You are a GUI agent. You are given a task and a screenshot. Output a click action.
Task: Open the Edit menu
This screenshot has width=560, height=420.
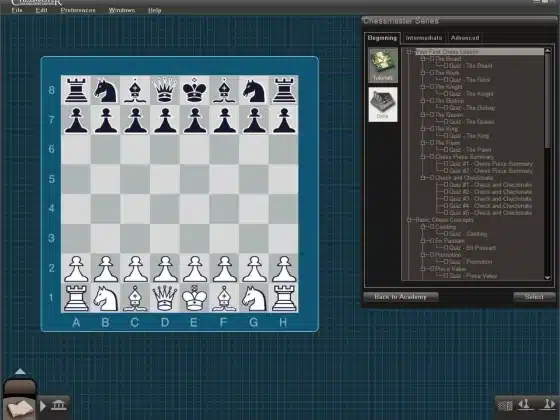[x=41, y=10]
